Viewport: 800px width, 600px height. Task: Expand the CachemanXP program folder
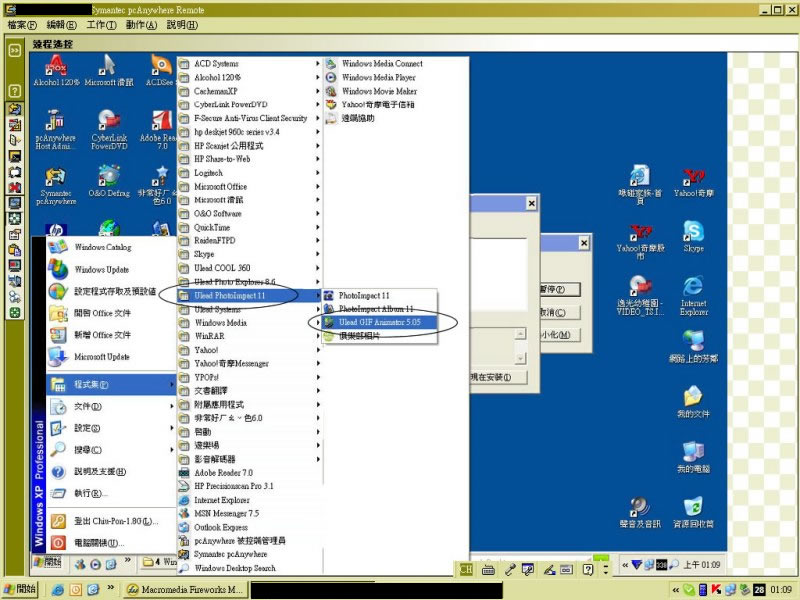(250, 91)
